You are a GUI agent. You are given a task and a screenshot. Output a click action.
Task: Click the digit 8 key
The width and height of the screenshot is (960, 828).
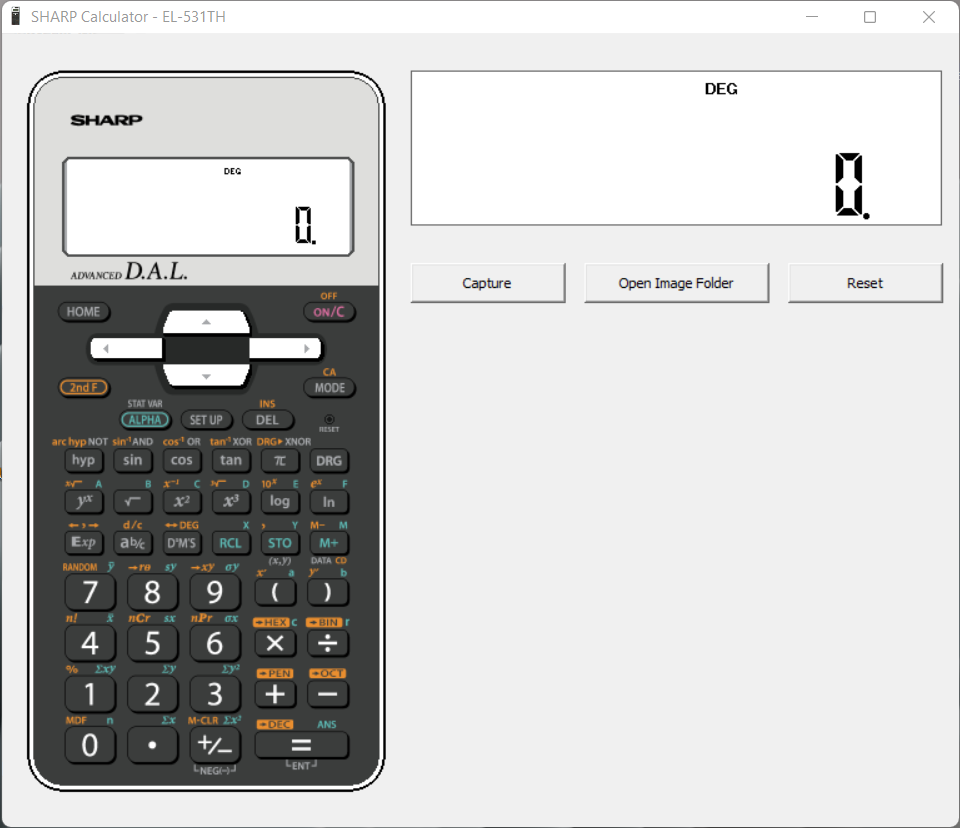point(152,592)
